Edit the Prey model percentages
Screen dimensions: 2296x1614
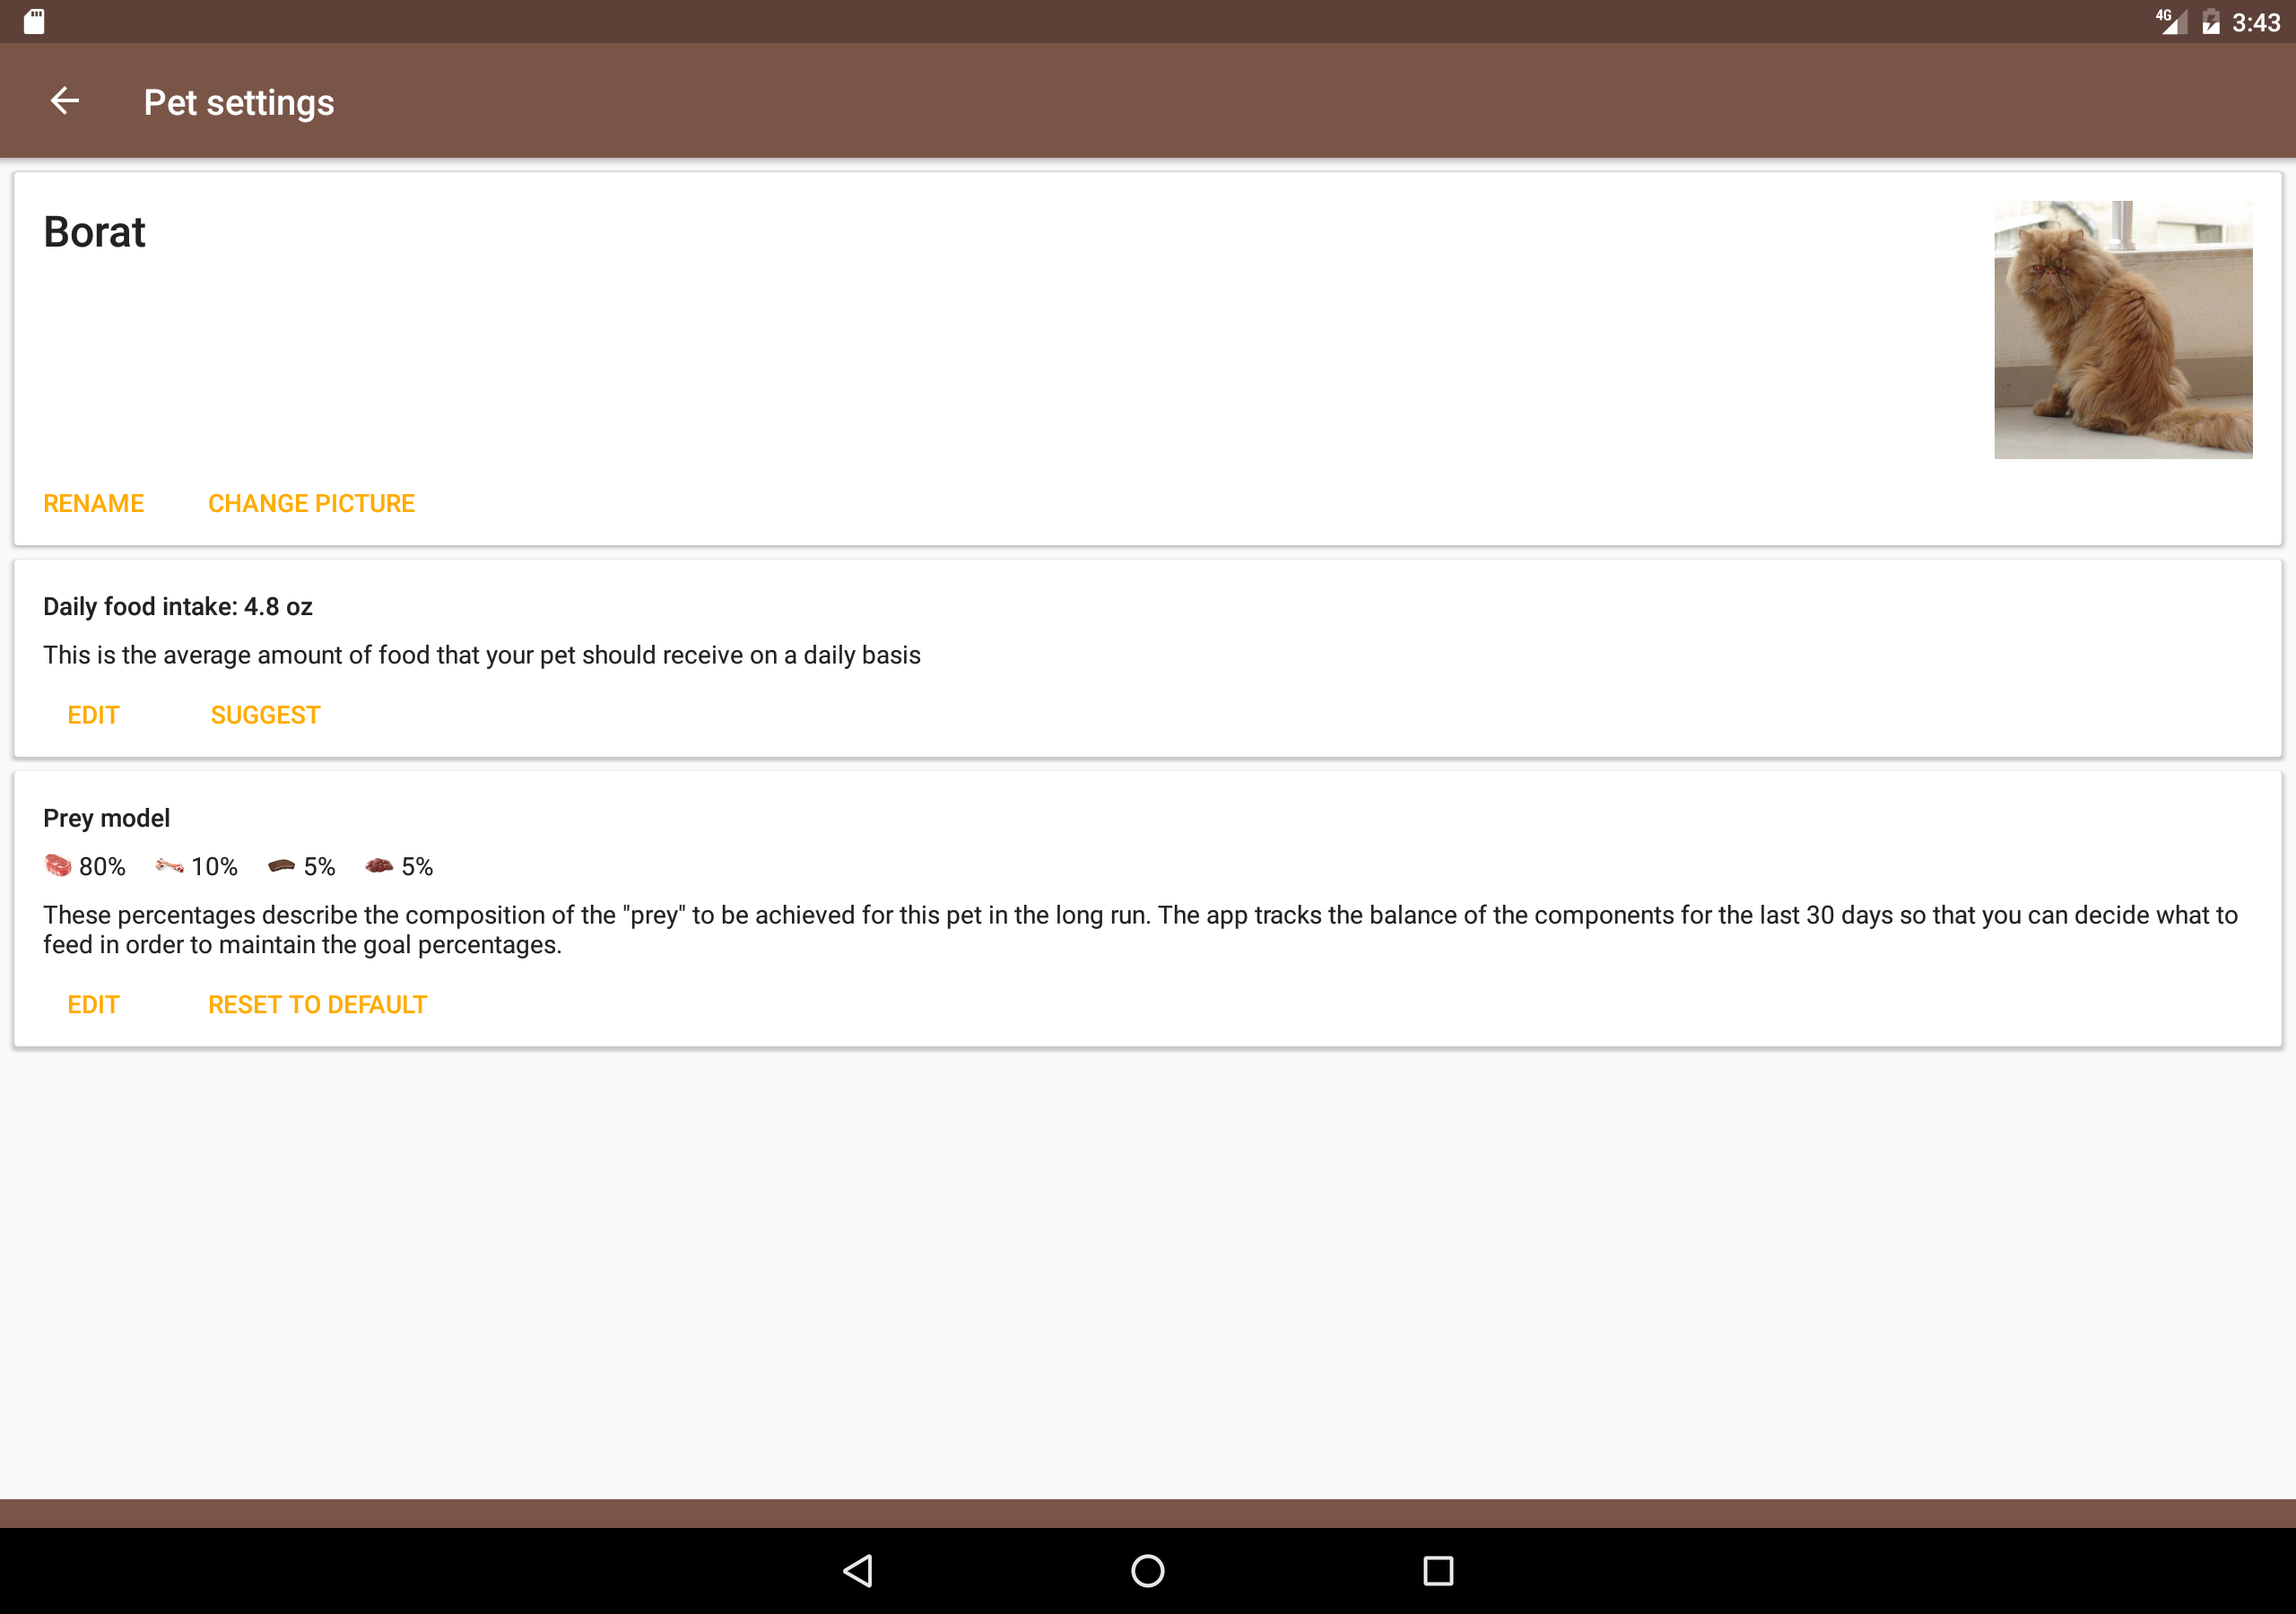(x=93, y=1005)
